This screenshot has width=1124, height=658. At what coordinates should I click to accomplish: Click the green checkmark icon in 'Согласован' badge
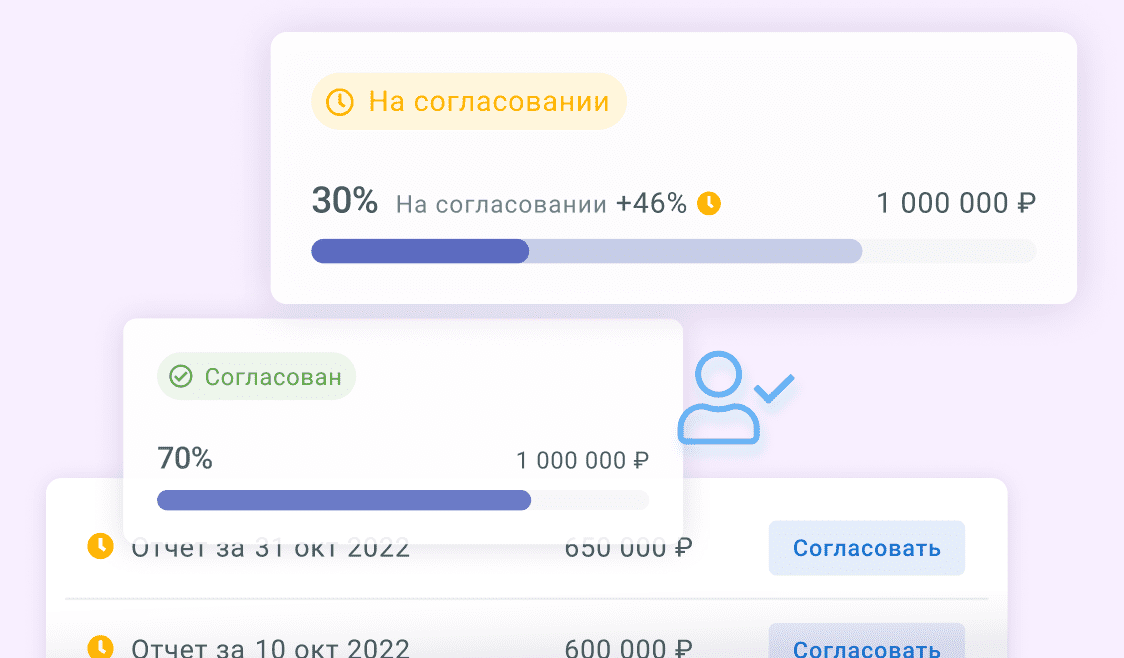[181, 376]
